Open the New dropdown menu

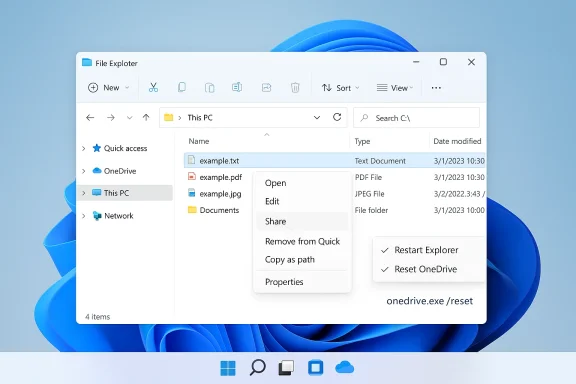pyautogui.click(x=108, y=87)
